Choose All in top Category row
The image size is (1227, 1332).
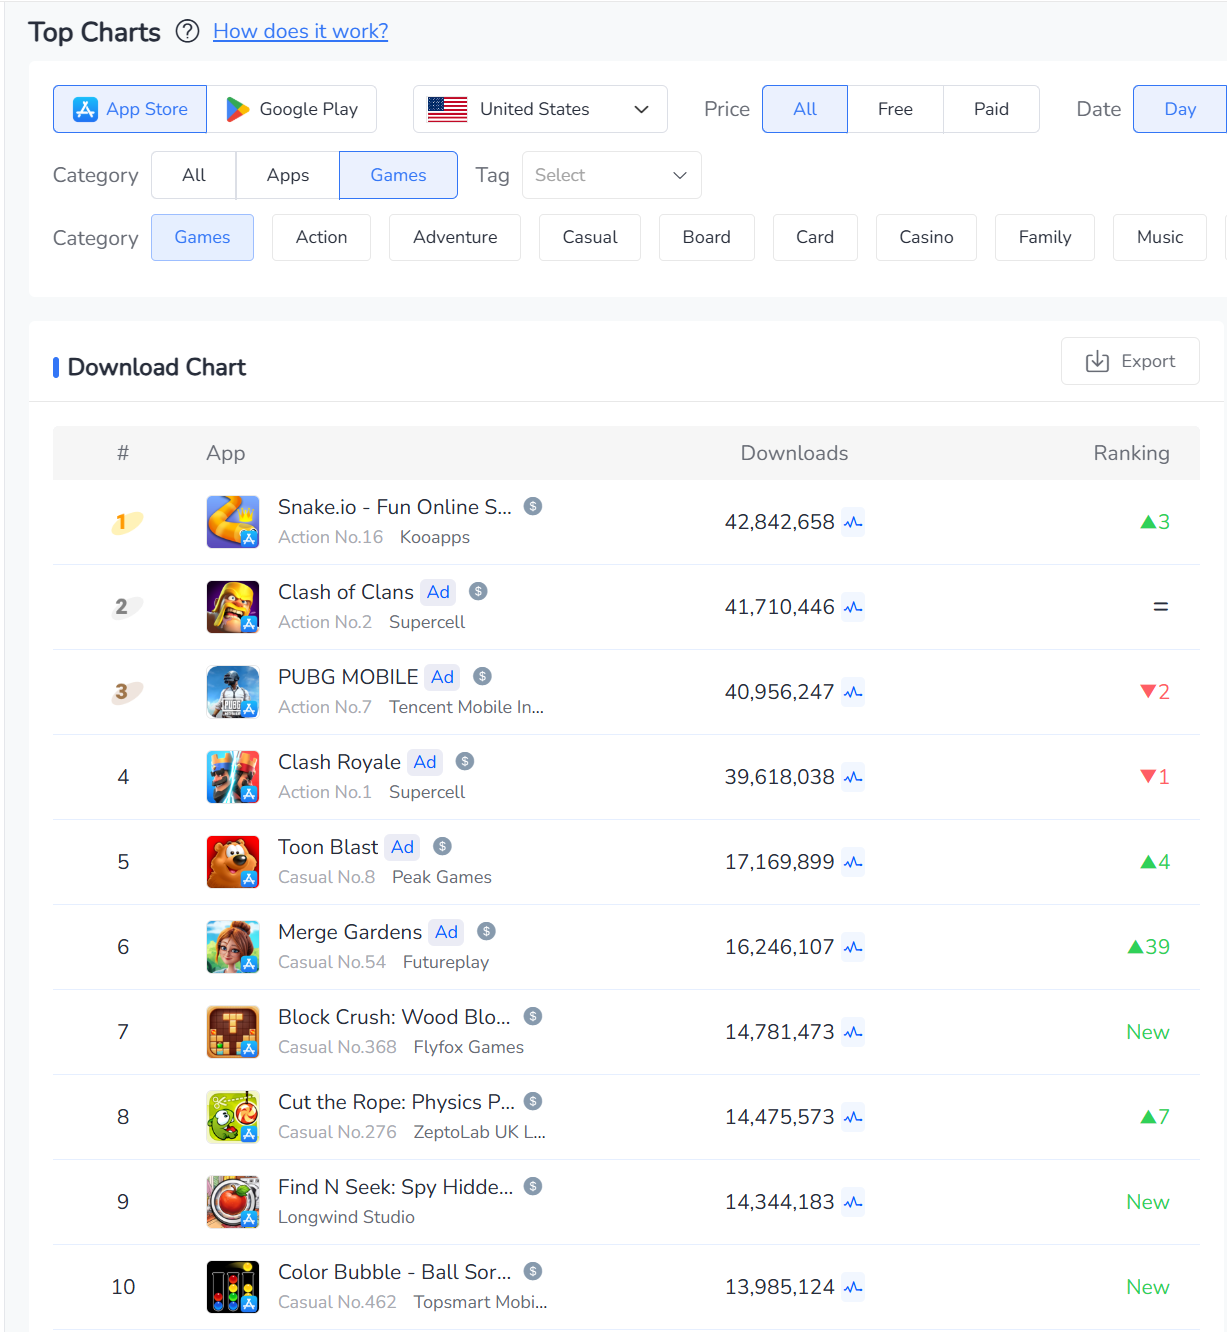click(x=194, y=175)
